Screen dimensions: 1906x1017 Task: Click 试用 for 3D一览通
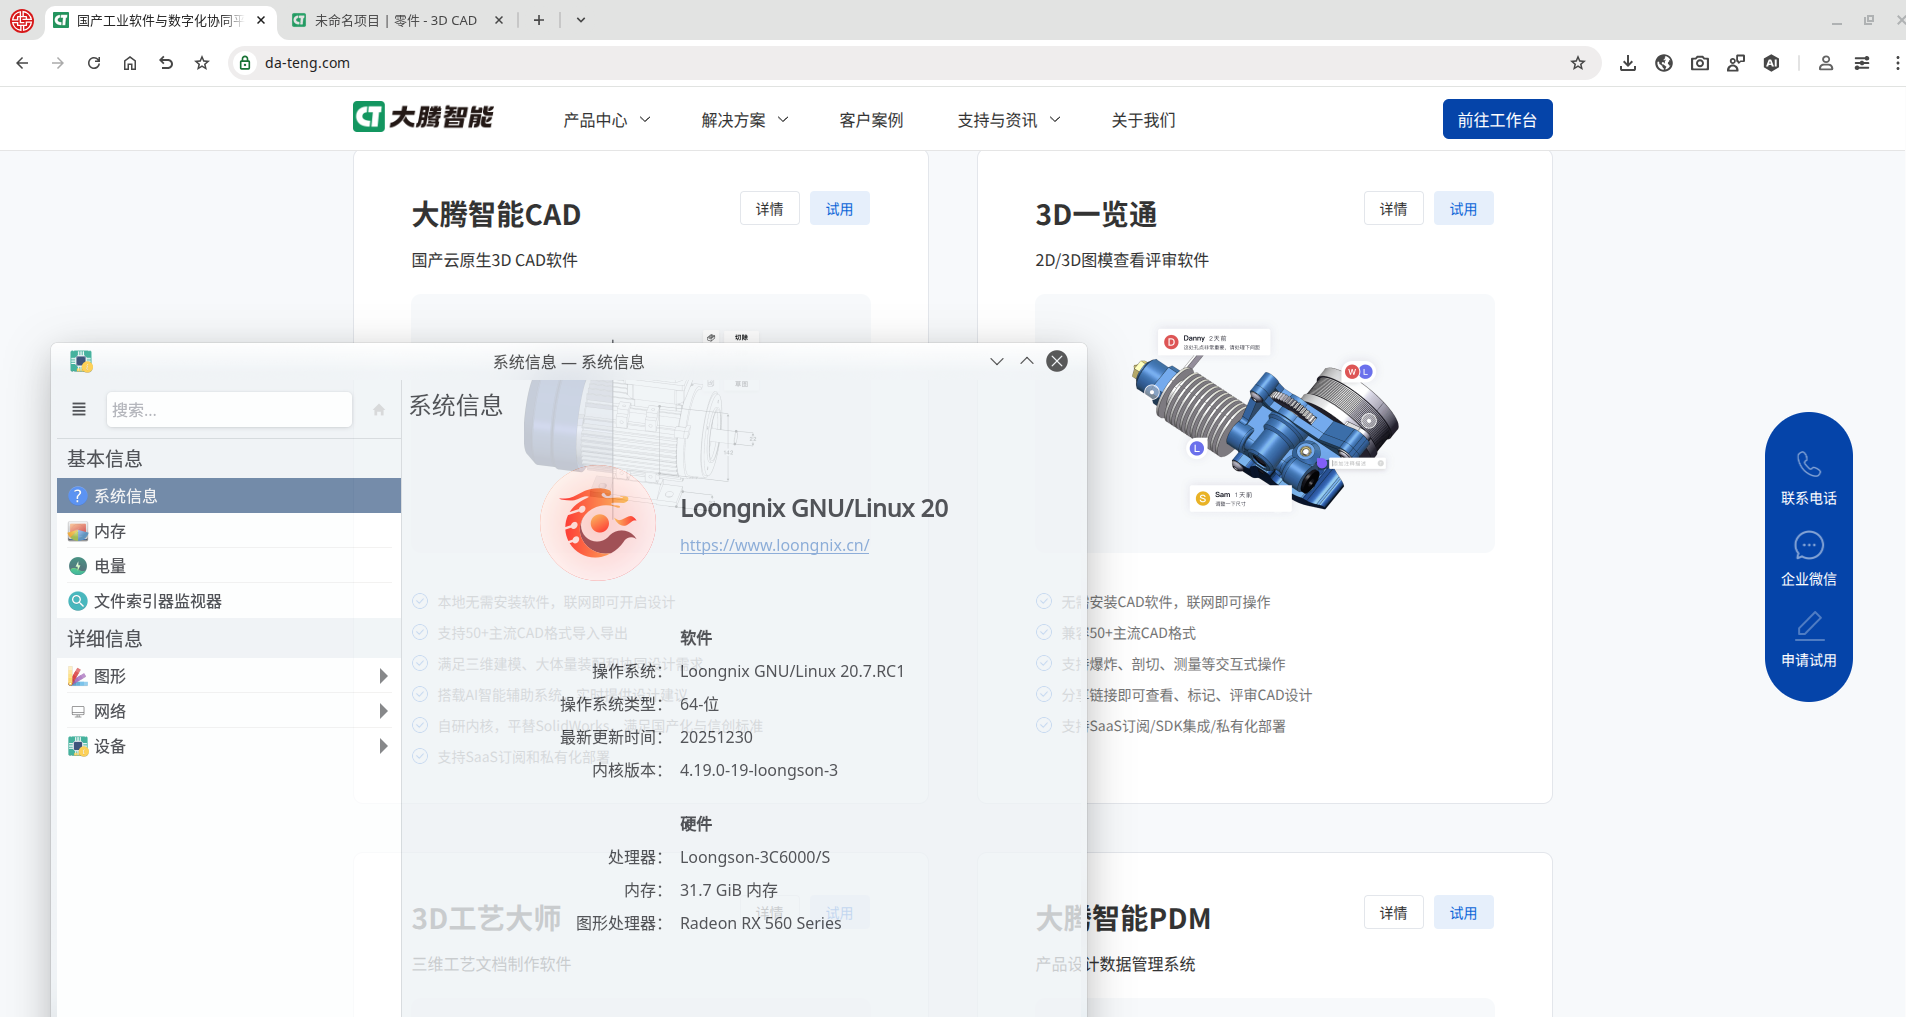[x=1463, y=208]
